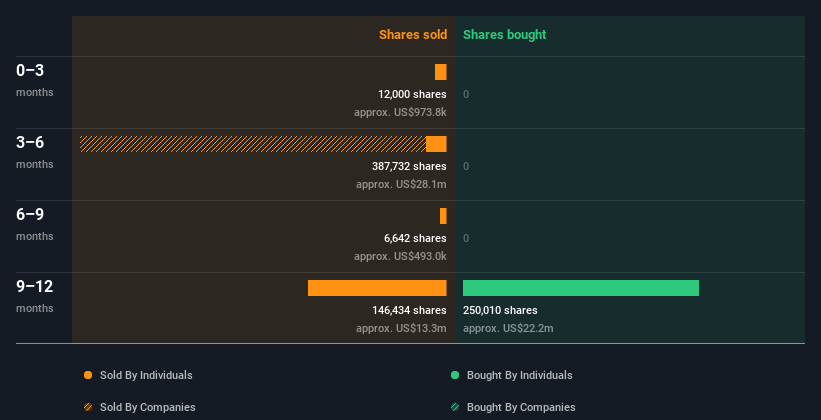Click the 250,010 shares value
821x420 pixels.
click(x=500, y=310)
